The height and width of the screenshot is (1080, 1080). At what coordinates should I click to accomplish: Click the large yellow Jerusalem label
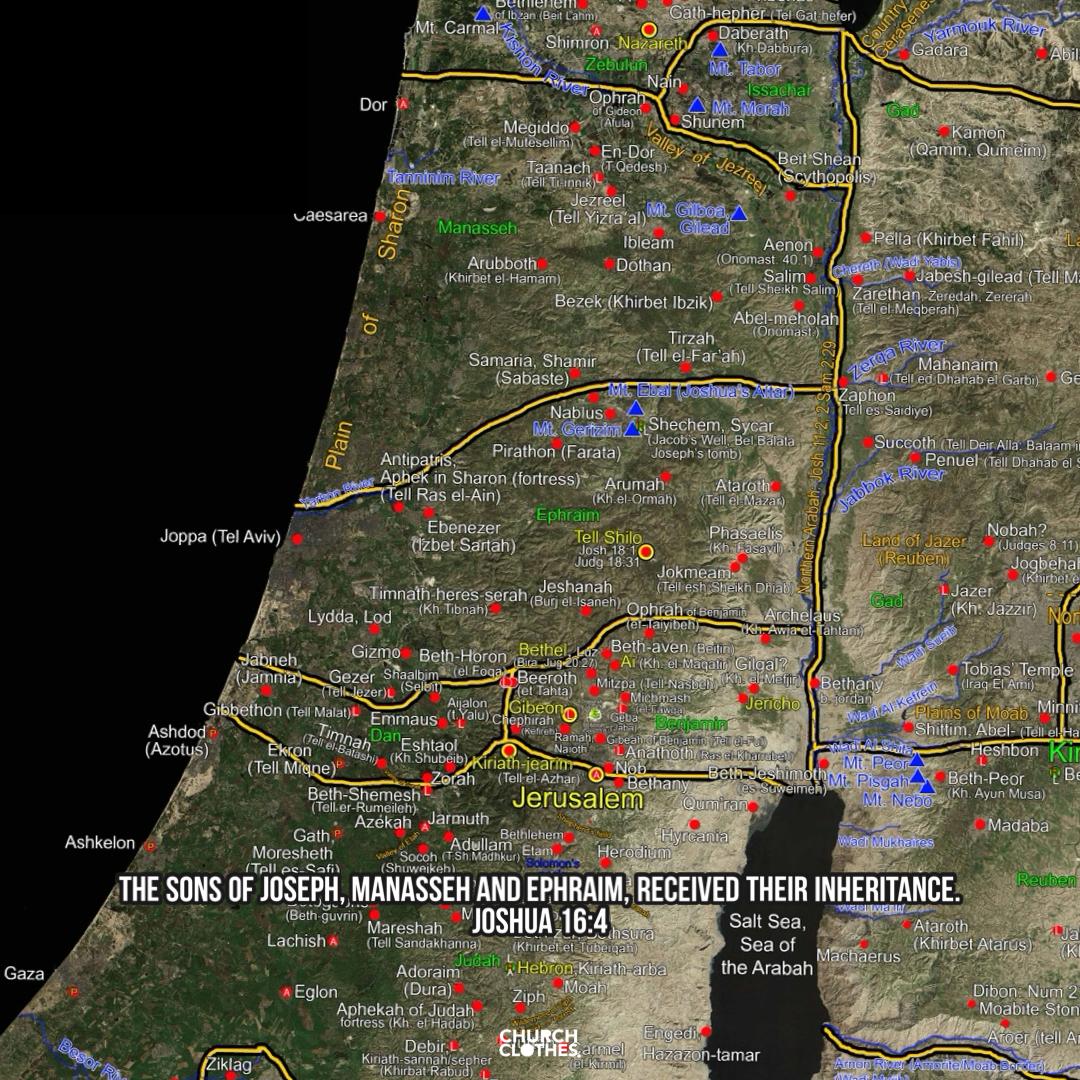(578, 799)
